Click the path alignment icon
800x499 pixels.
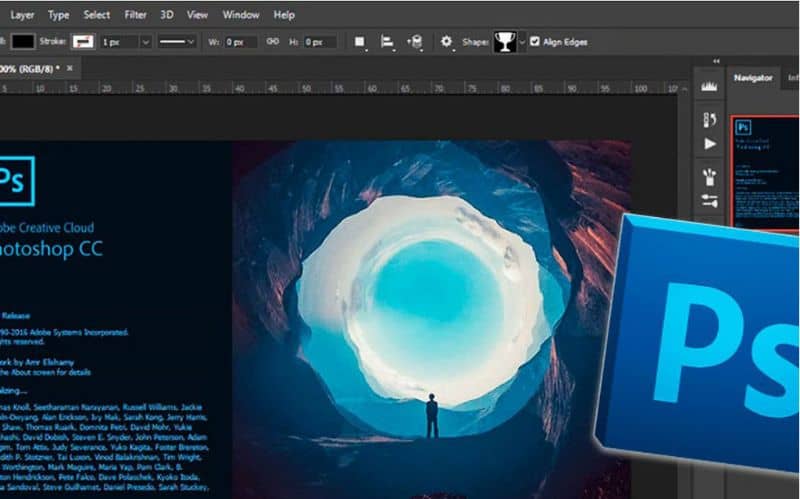click(x=386, y=42)
